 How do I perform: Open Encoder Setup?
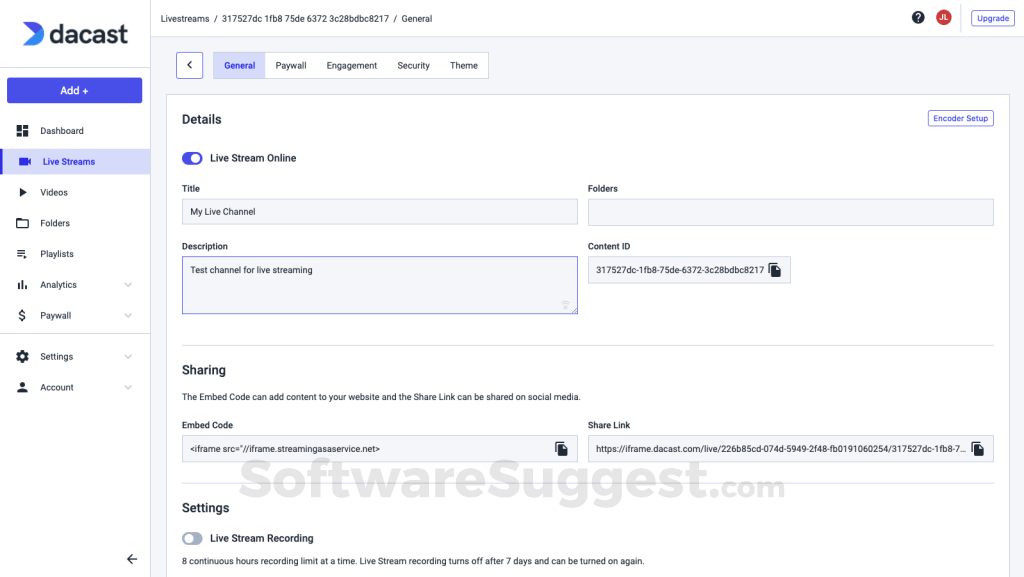[x=960, y=118]
